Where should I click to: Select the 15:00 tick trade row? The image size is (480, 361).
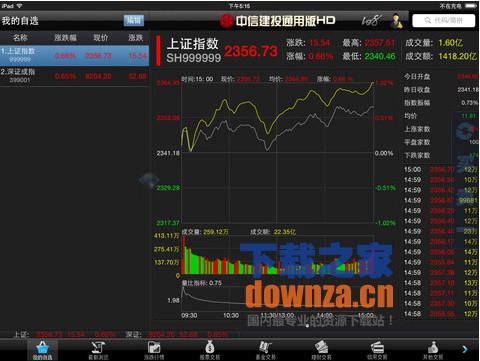coord(441,170)
